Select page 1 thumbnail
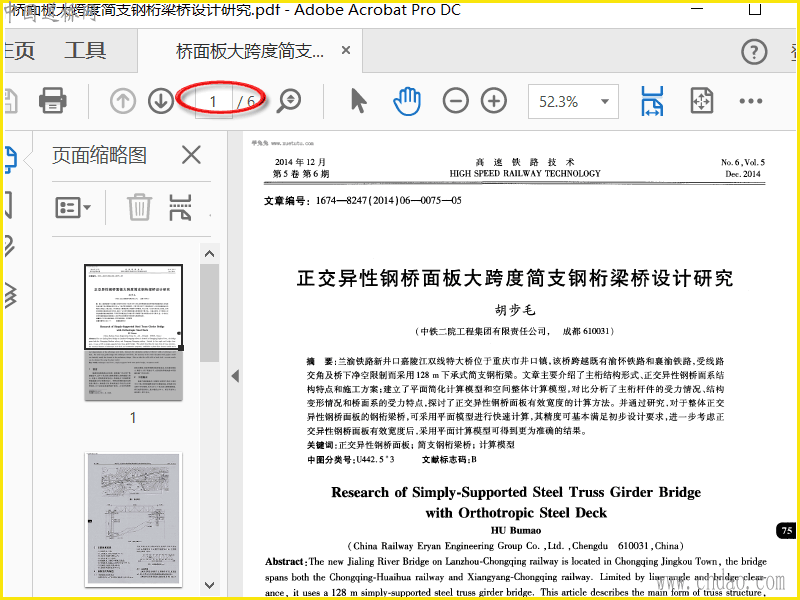This screenshot has width=800, height=600. [x=133, y=332]
